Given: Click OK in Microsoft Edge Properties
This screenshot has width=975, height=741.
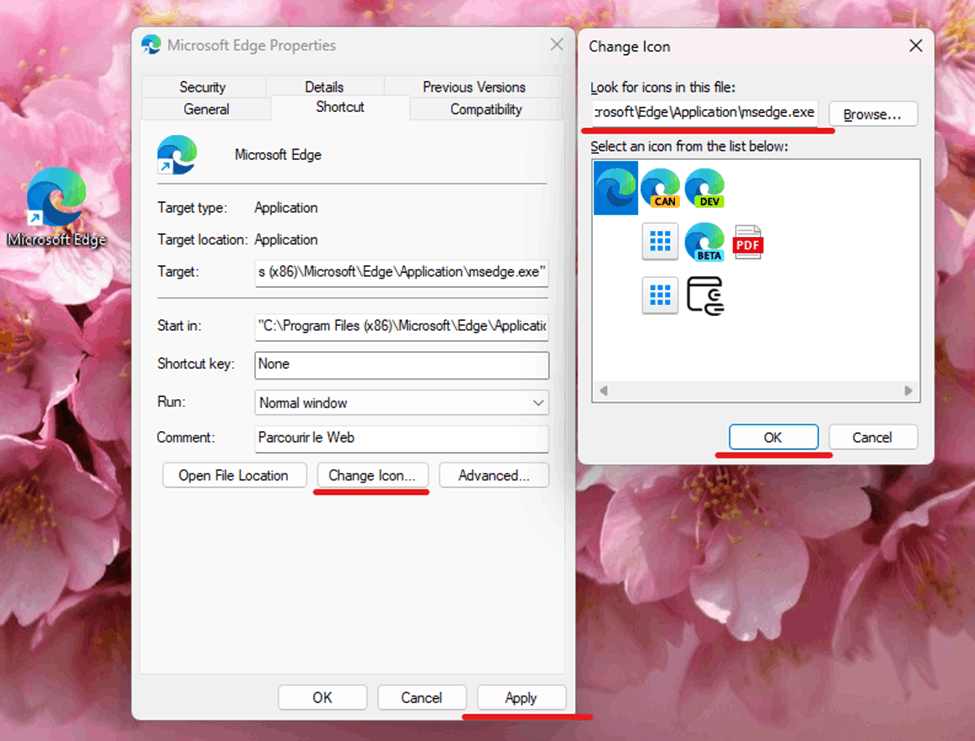Looking at the screenshot, I should (322, 697).
